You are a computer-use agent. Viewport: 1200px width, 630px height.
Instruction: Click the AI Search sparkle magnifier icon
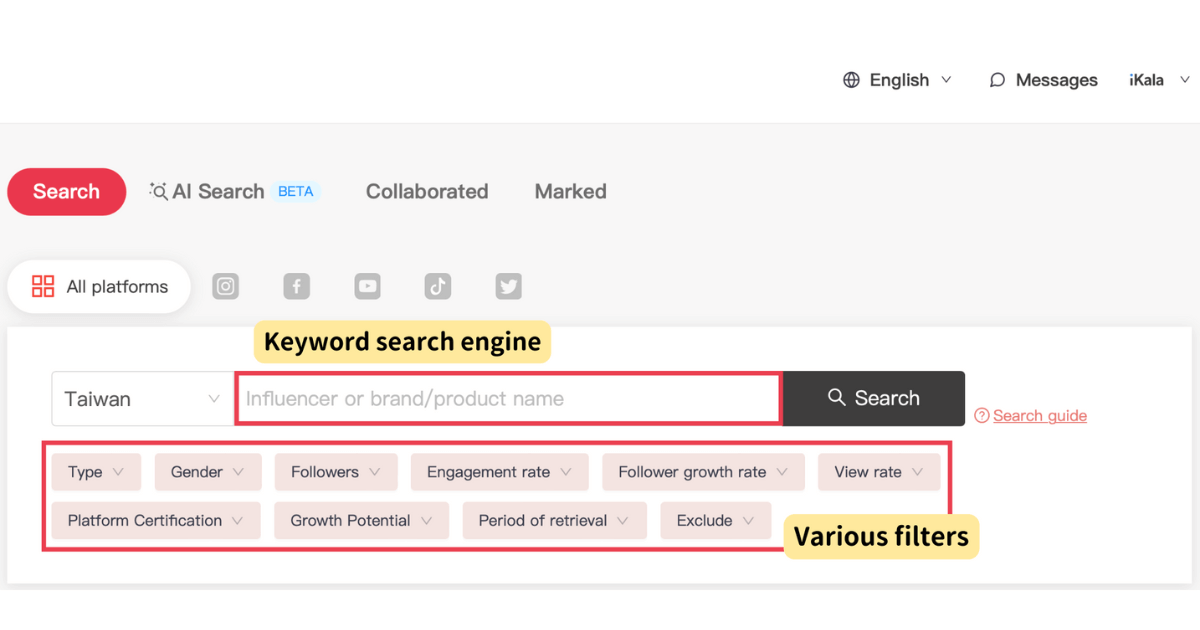tap(158, 191)
